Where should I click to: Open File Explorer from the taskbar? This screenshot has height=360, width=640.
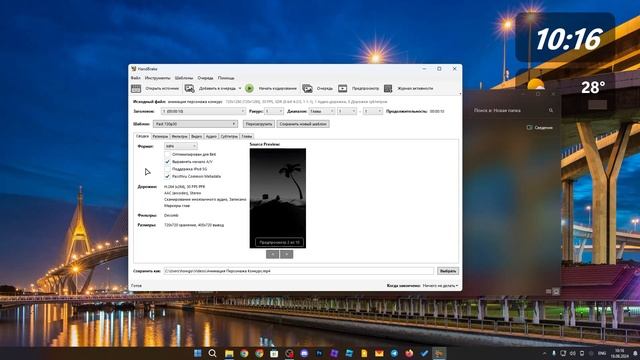[229, 353]
